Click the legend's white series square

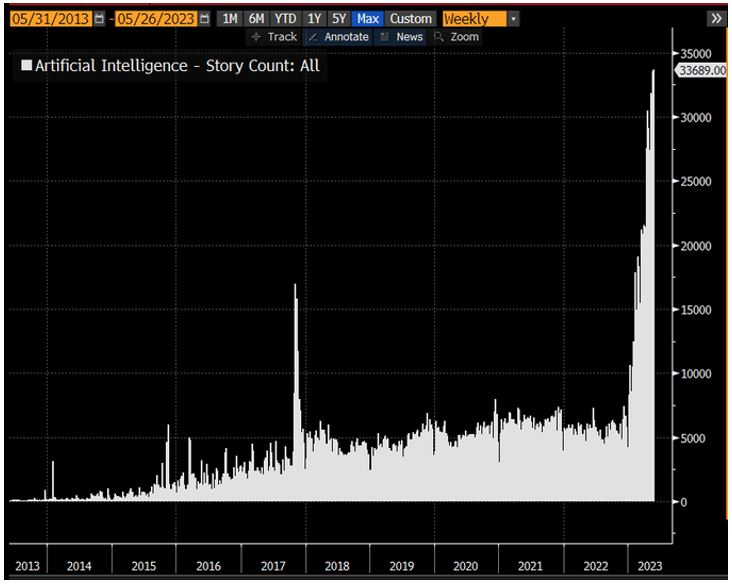pos(27,65)
